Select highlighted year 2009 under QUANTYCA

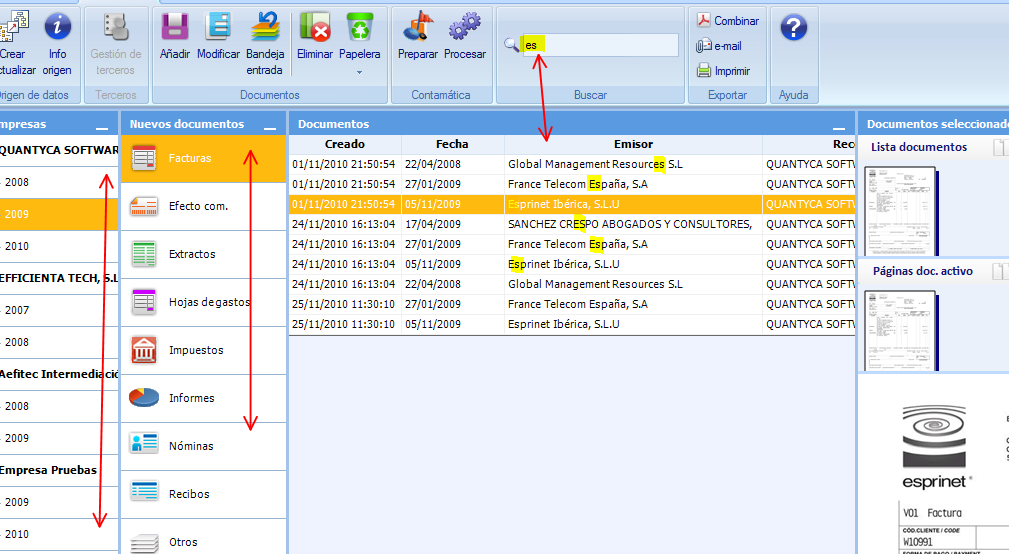click(x=59, y=214)
